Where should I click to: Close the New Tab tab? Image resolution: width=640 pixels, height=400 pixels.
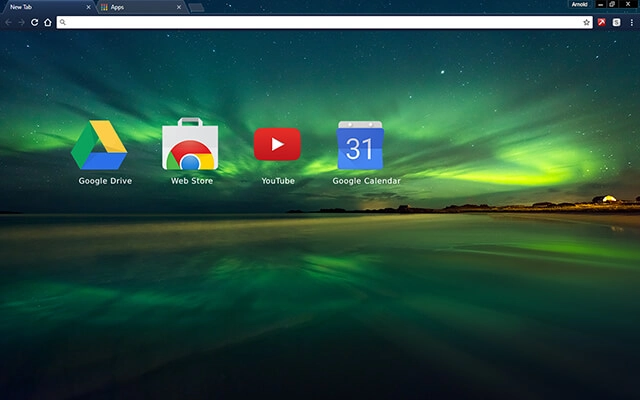(89, 7)
